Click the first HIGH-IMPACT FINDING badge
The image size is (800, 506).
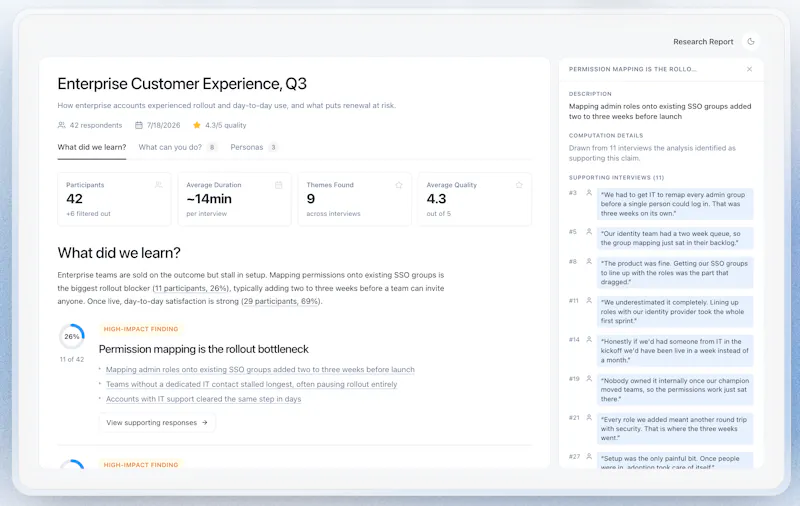[141, 329]
